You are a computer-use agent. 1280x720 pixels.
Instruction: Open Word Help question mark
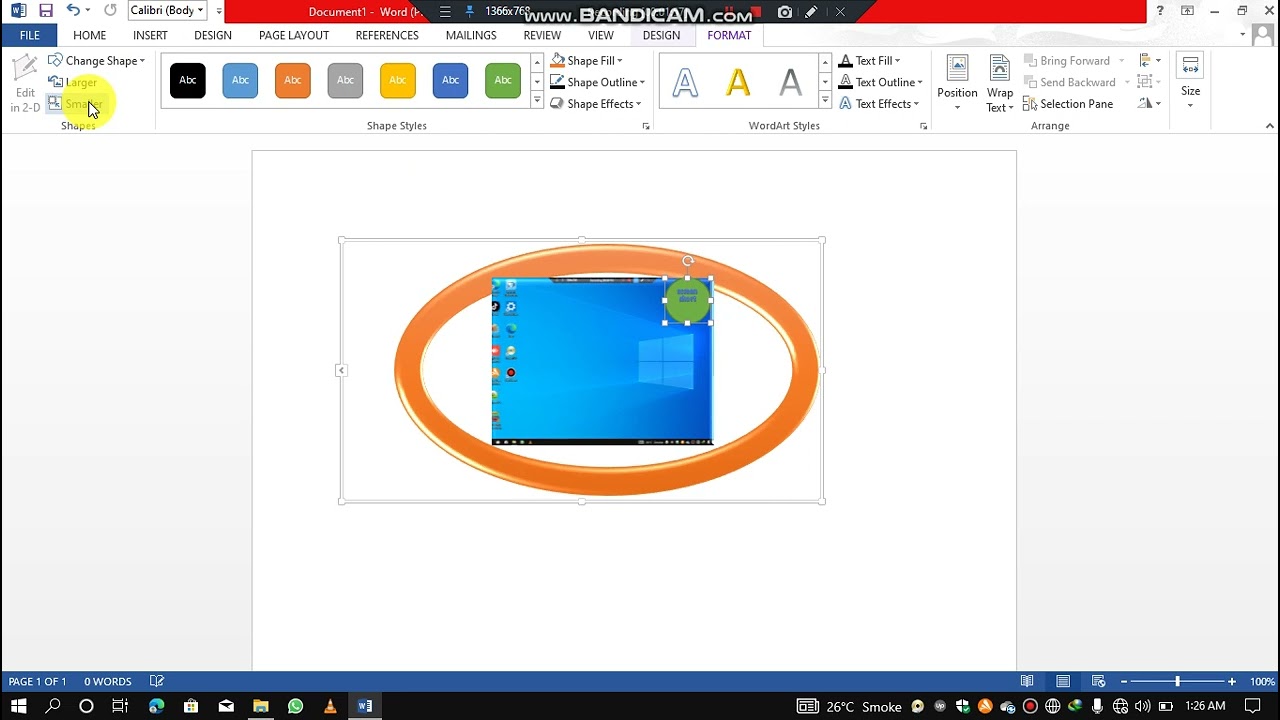(1159, 11)
